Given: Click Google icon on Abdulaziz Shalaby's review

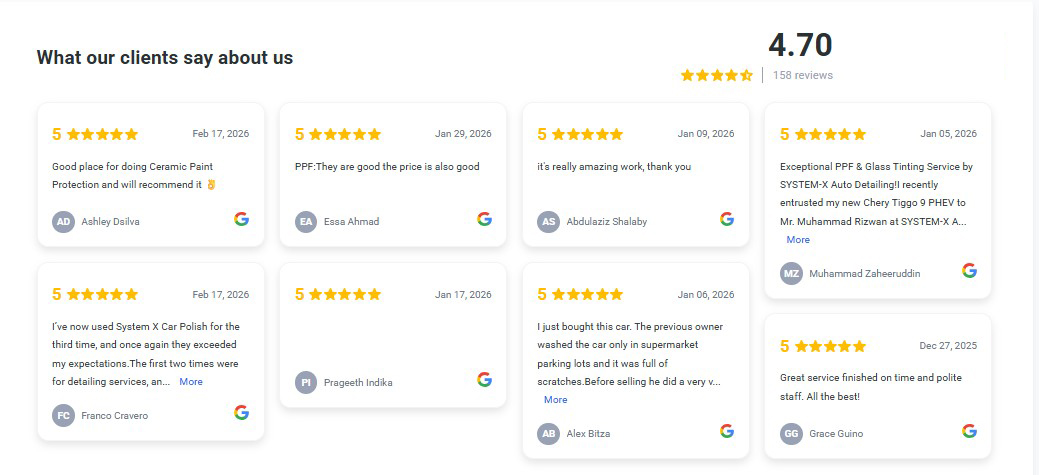Looking at the screenshot, I should (727, 219).
